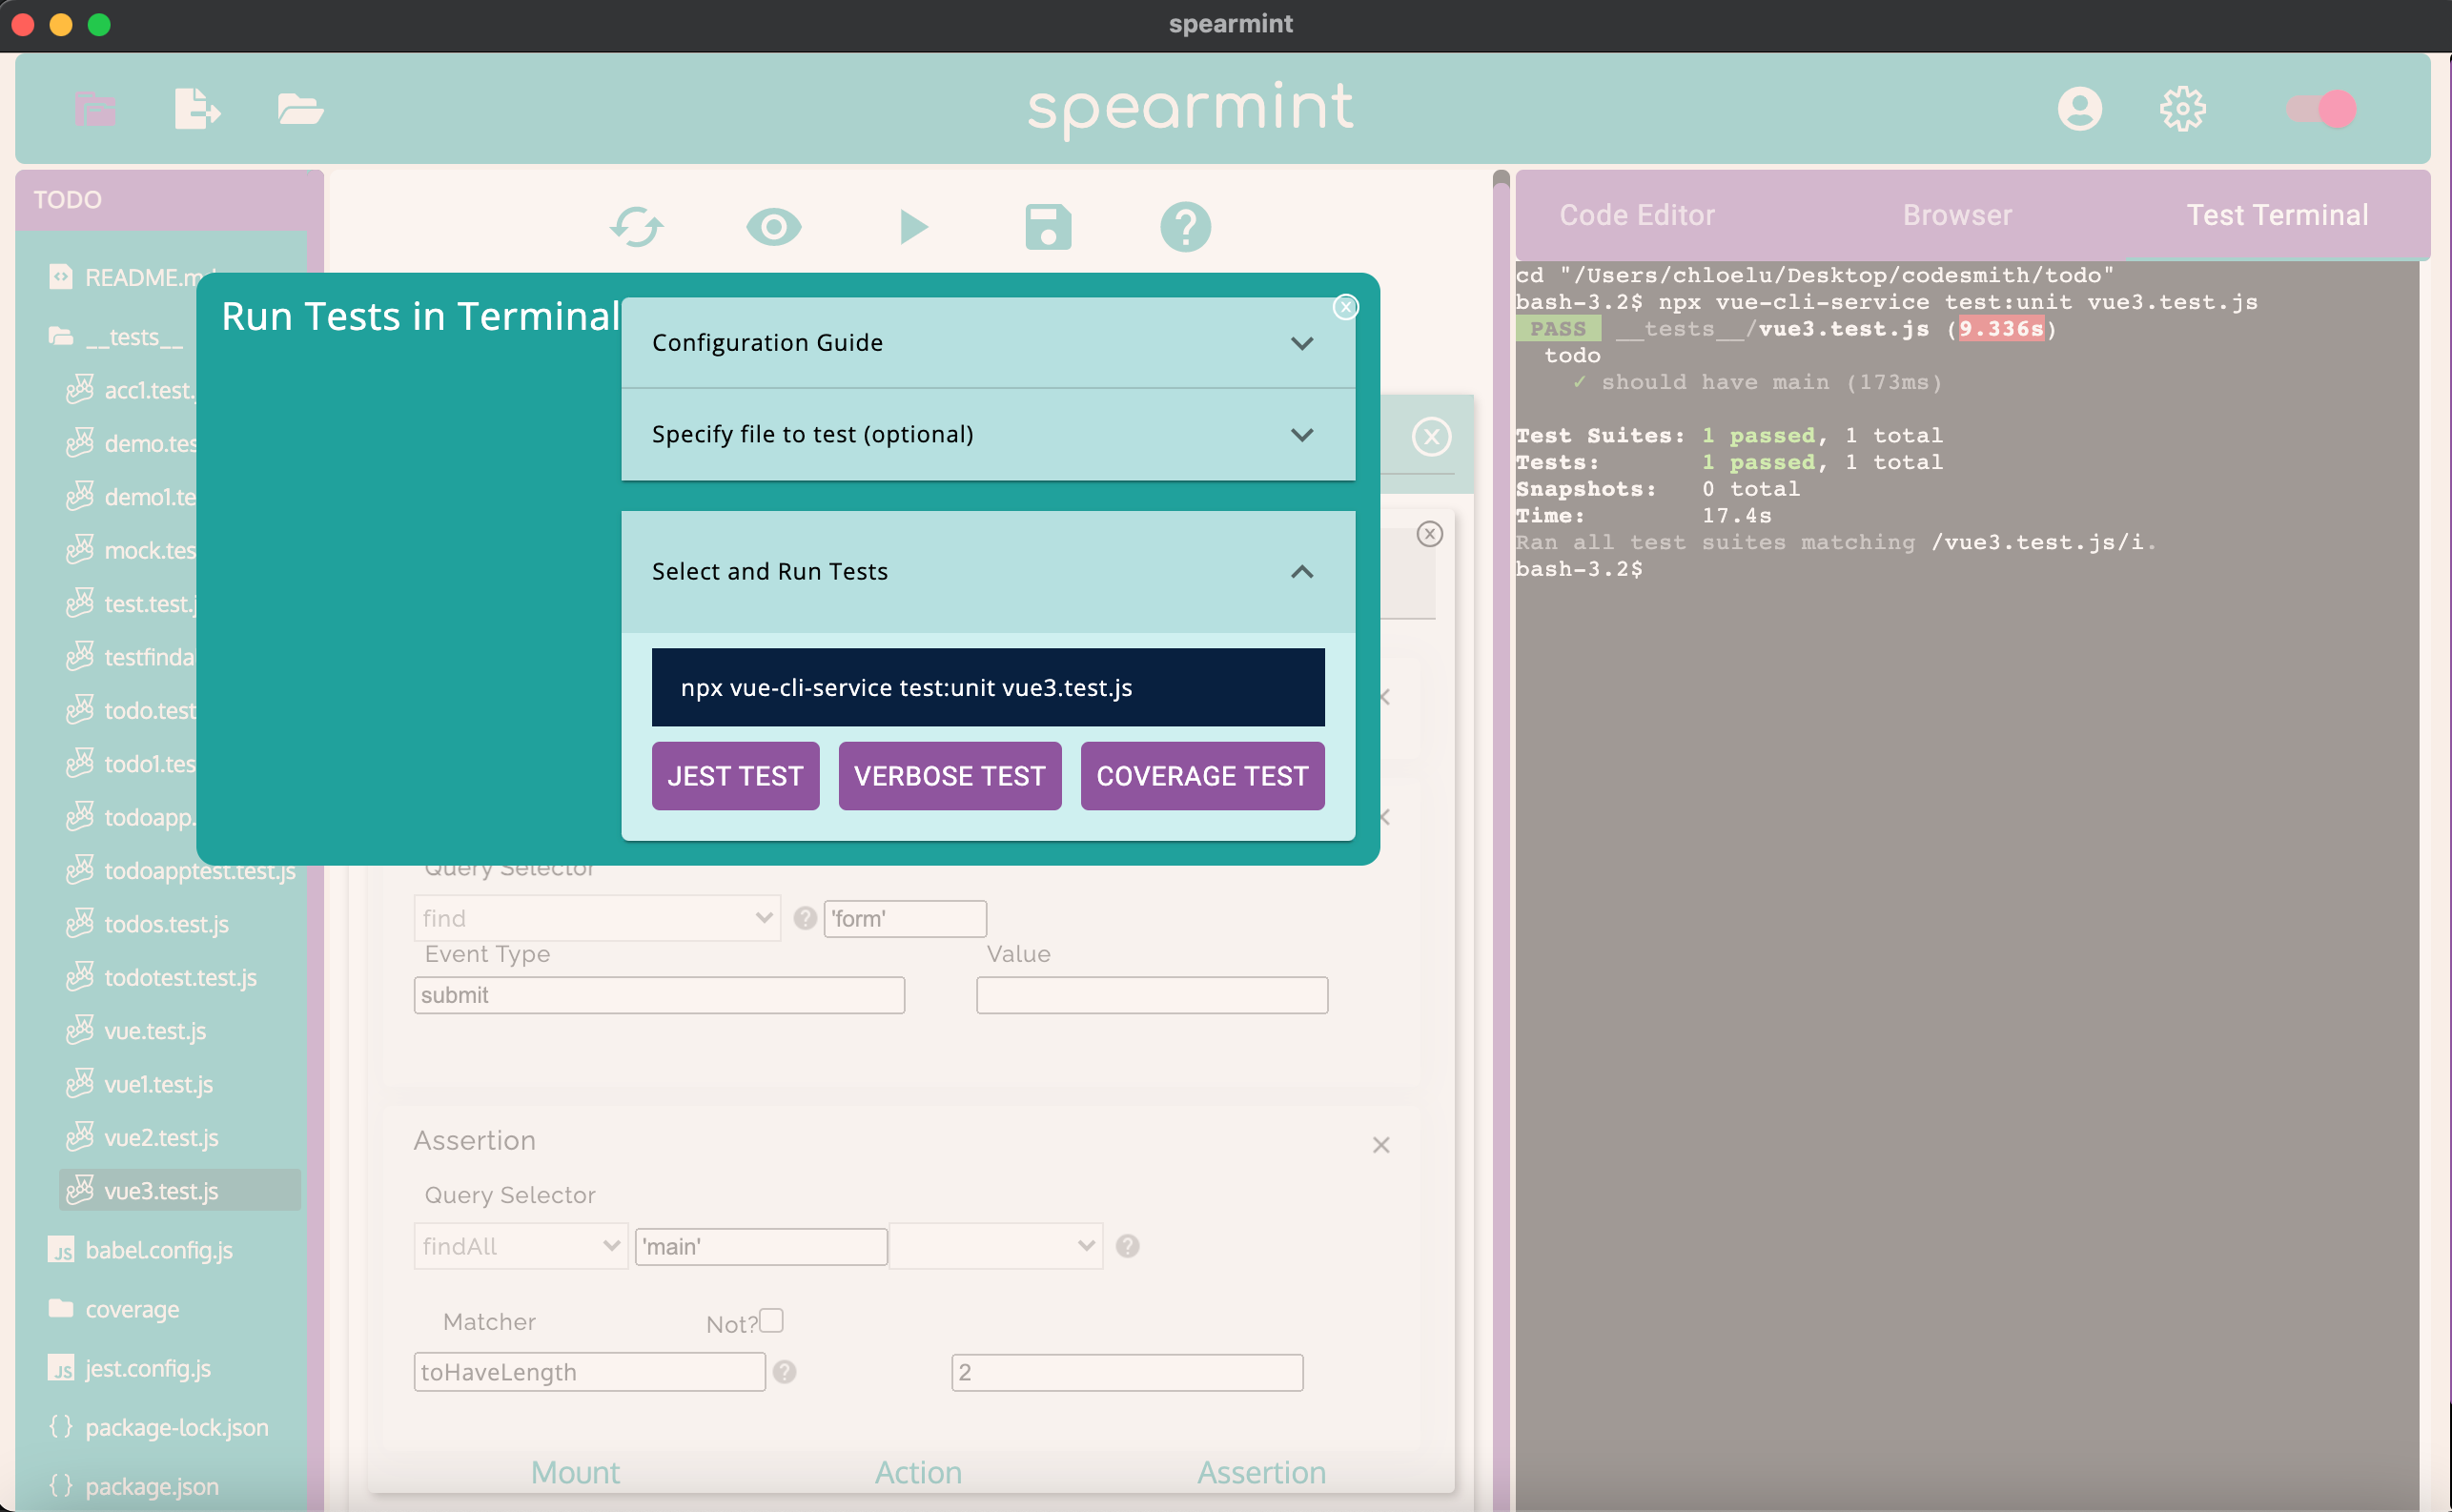Click the center panel vertical scrollbar
Screen dimensions: 2452x1512
(1501, 840)
